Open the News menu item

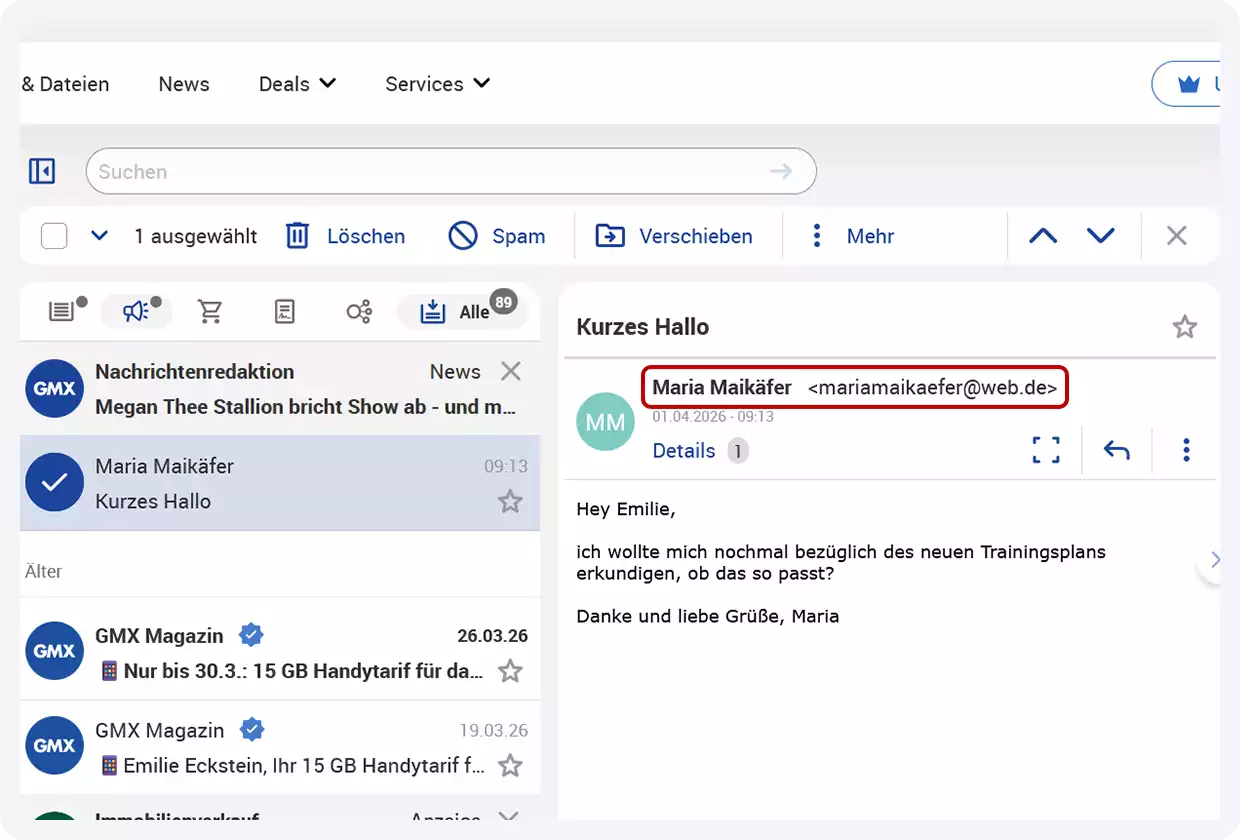point(183,84)
